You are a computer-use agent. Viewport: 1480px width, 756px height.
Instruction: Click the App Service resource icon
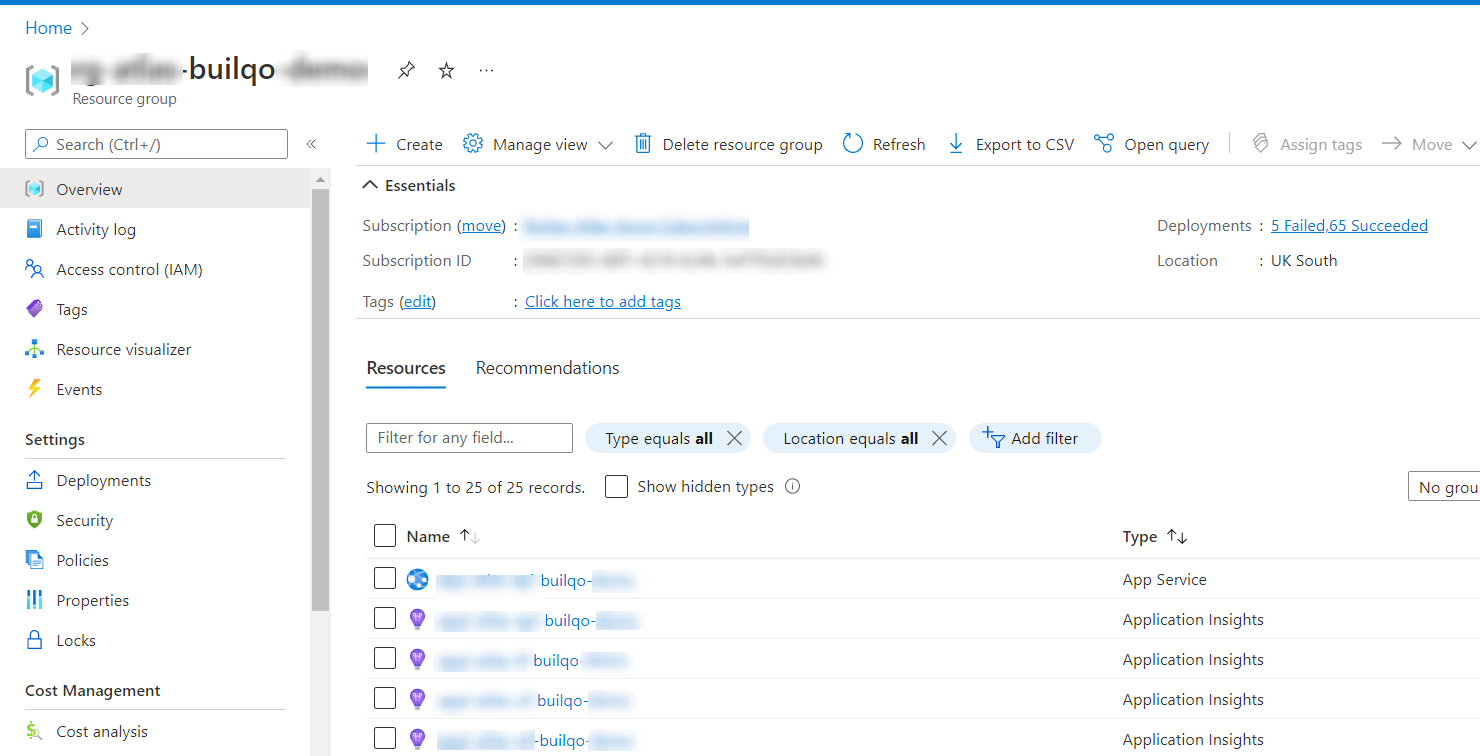[x=417, y=579]
